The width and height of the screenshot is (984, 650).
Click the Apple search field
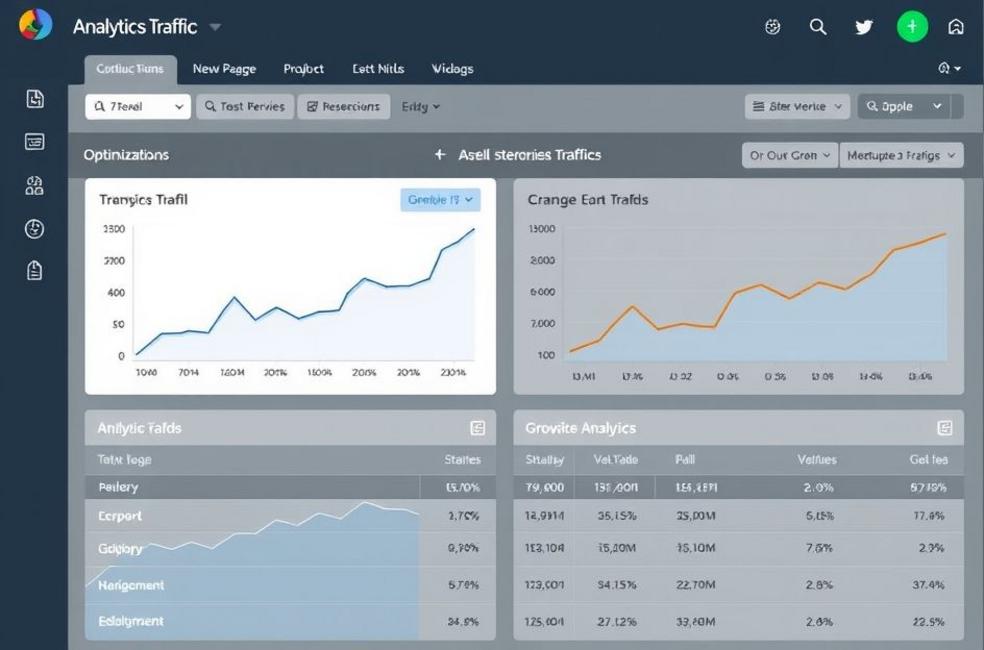pos(903,106)
